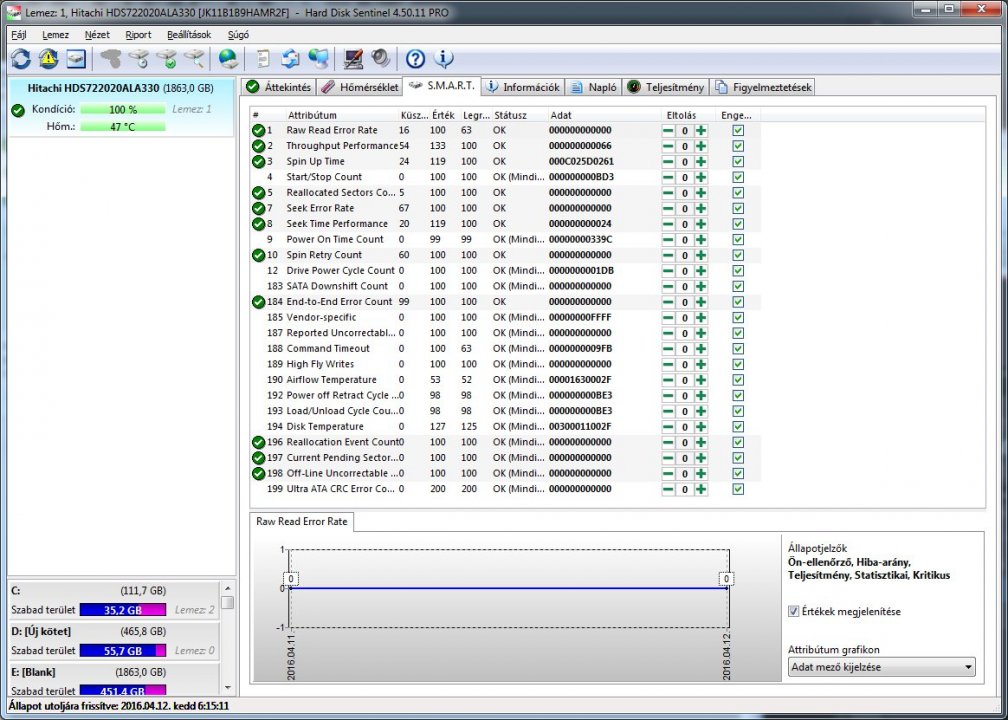Click the grayed-out cloud-shaped toolbar icon
The width and height of the screenshot is (1008, 720).
coord(111,59)
